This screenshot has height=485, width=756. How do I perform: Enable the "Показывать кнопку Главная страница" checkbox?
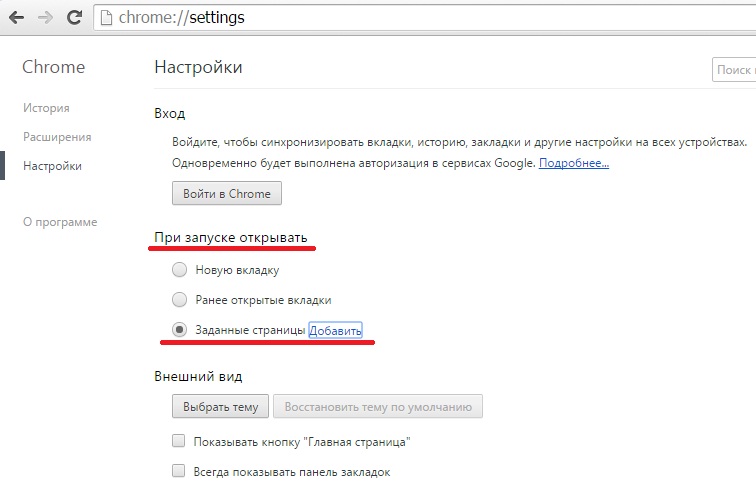pyautogui.click(x=179, y=441)
